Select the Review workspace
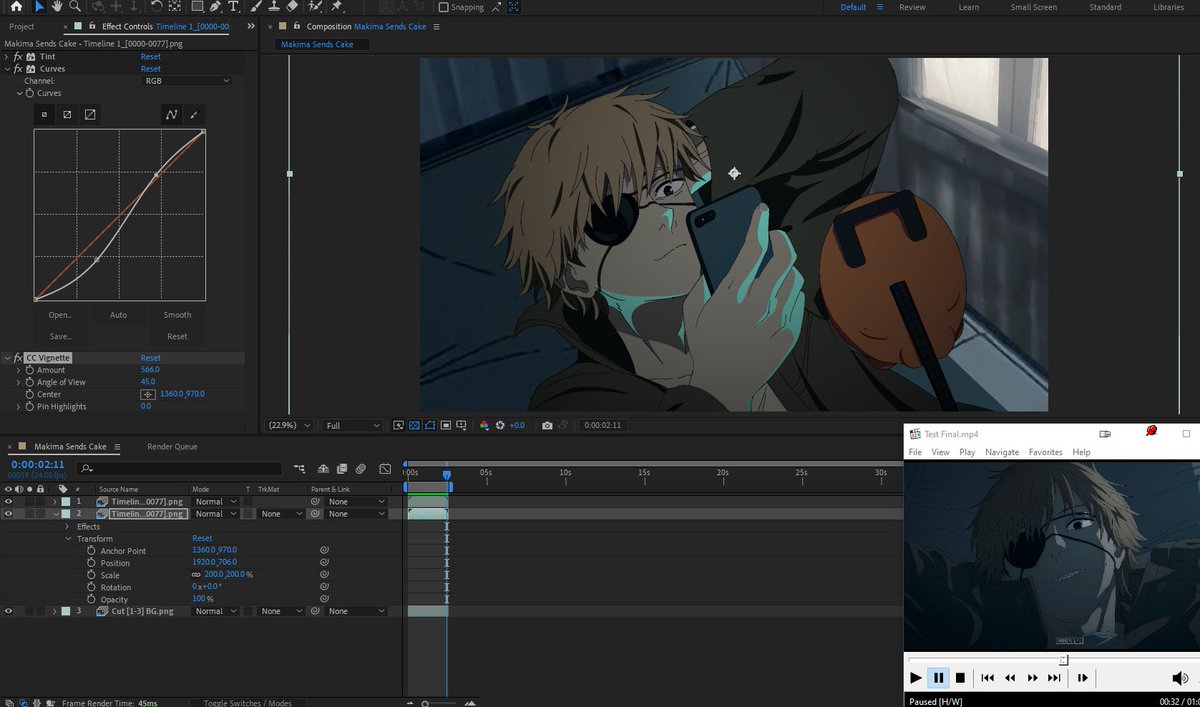 (912, 7)
